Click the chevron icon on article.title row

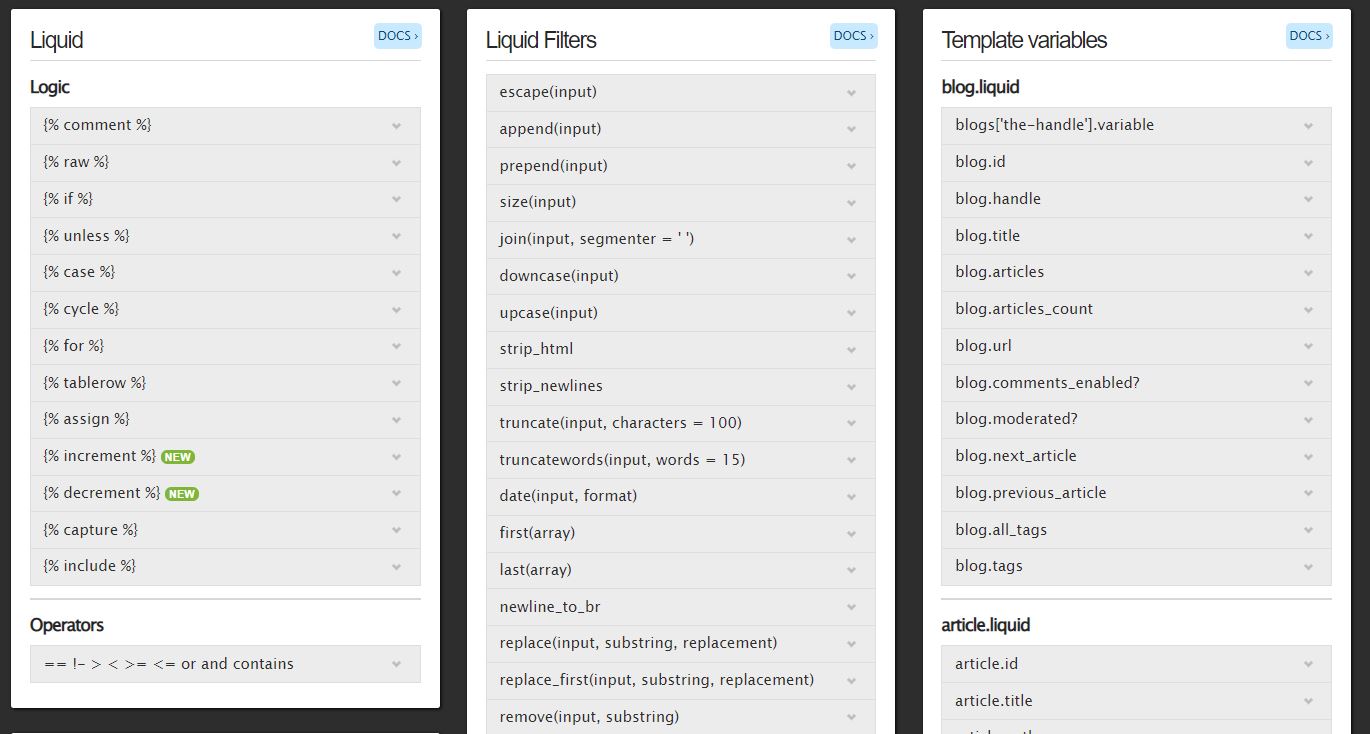1308,701
